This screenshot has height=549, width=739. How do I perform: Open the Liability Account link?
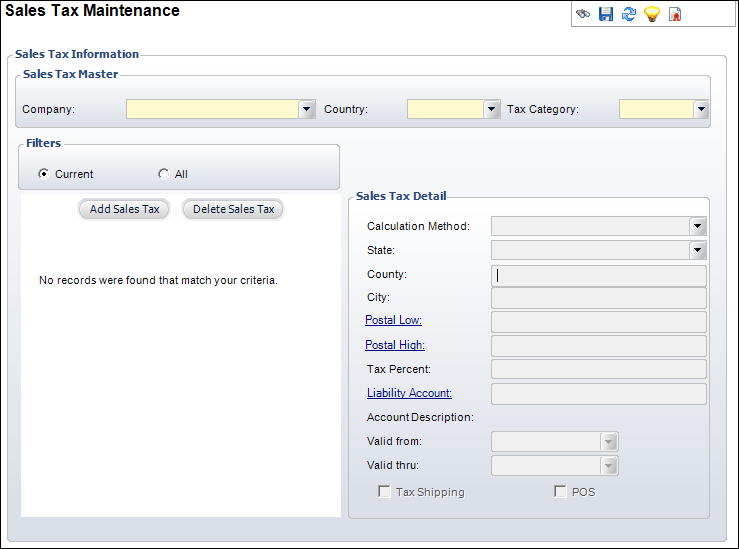pos(409,393)
